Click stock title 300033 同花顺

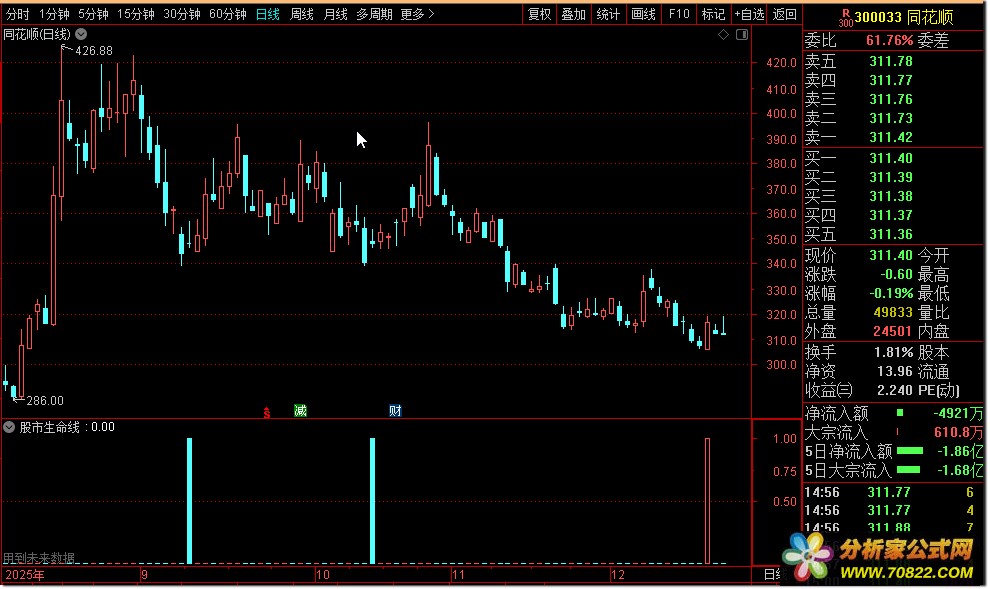(x=904, y=17)
